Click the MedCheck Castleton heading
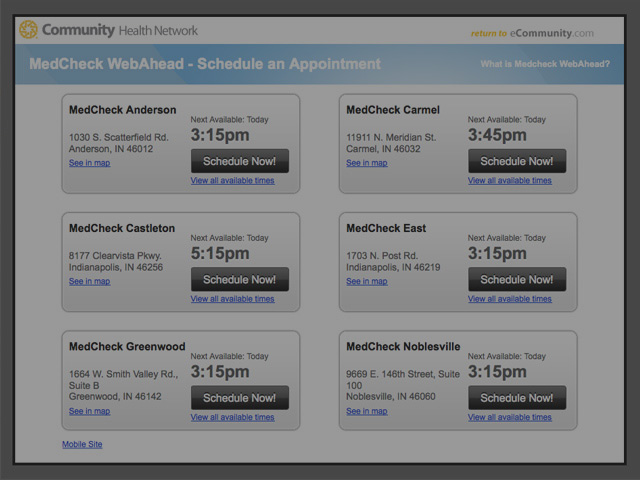Image resolution: width=640 pixels, height=480 pixels. click(x=122, y=228)
